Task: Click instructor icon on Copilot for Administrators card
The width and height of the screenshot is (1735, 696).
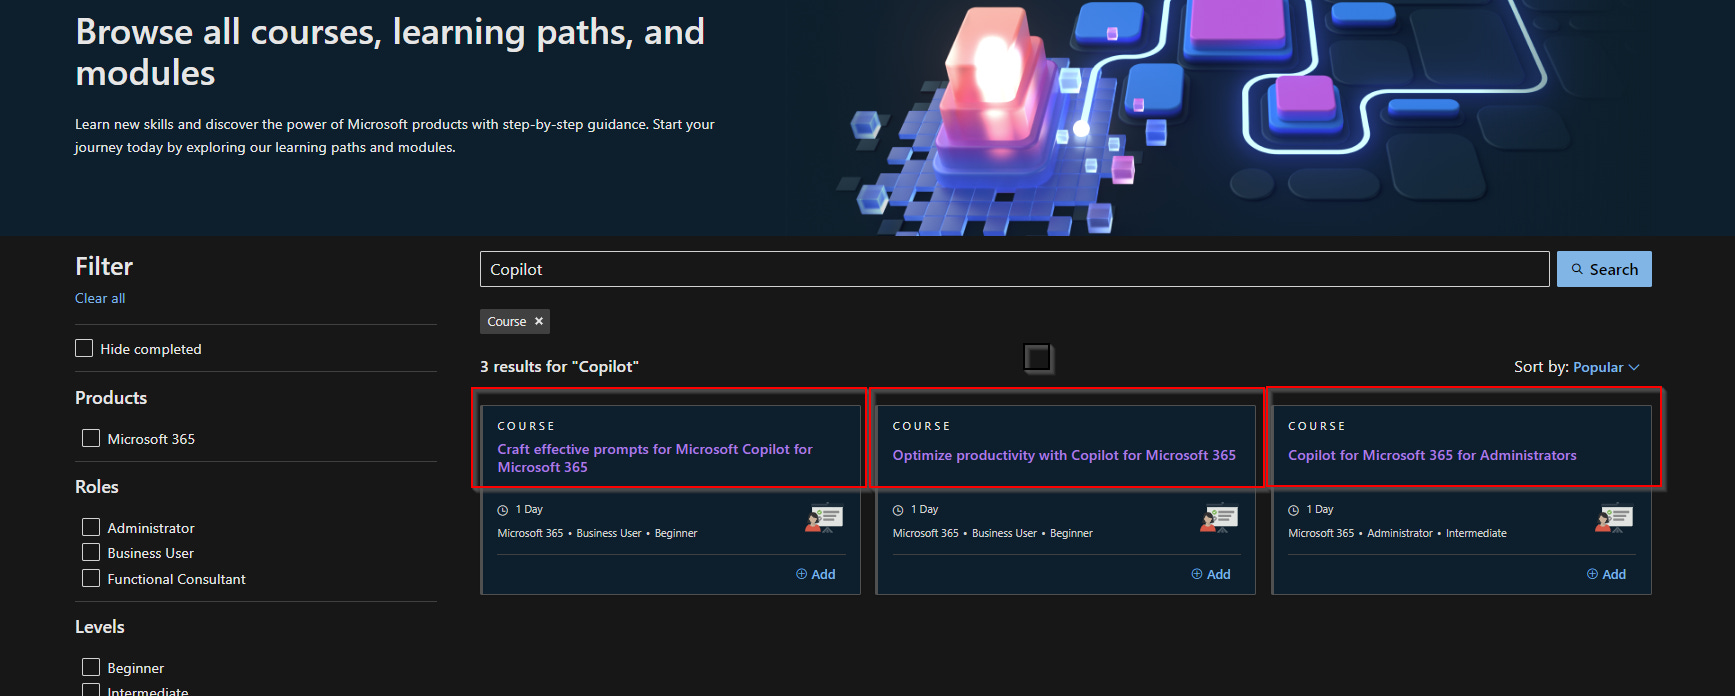Action: 1615,517
